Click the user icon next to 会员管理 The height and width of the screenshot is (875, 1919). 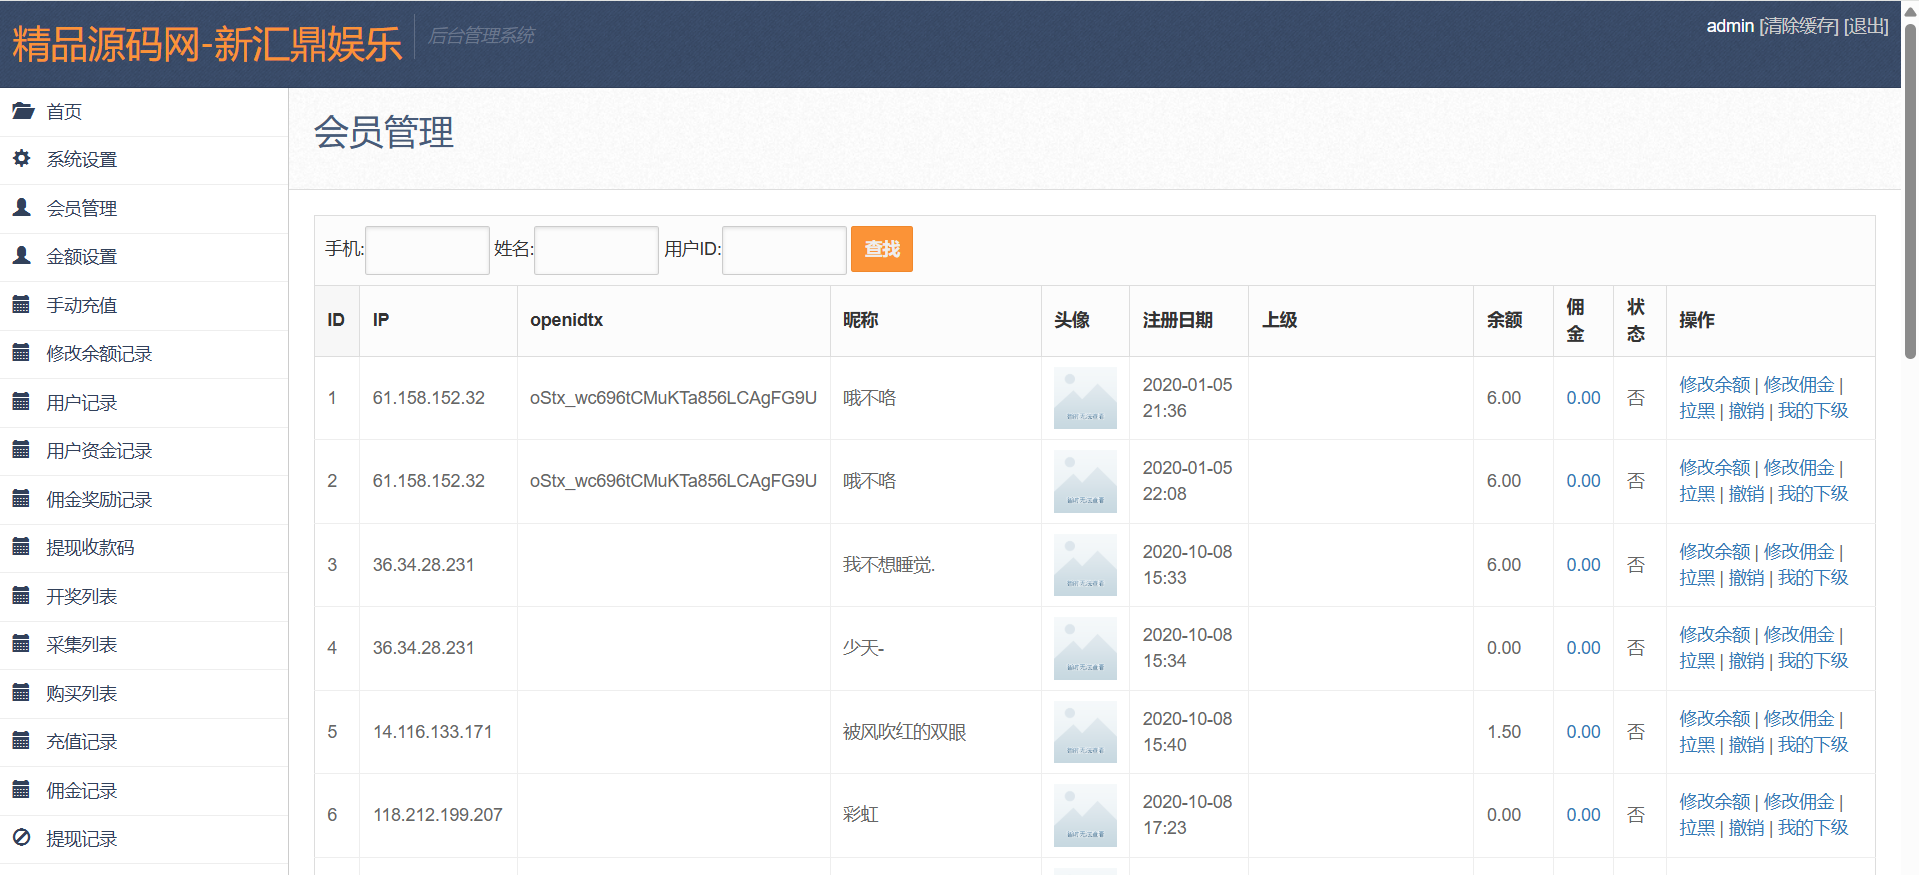(x=22, y=207)
